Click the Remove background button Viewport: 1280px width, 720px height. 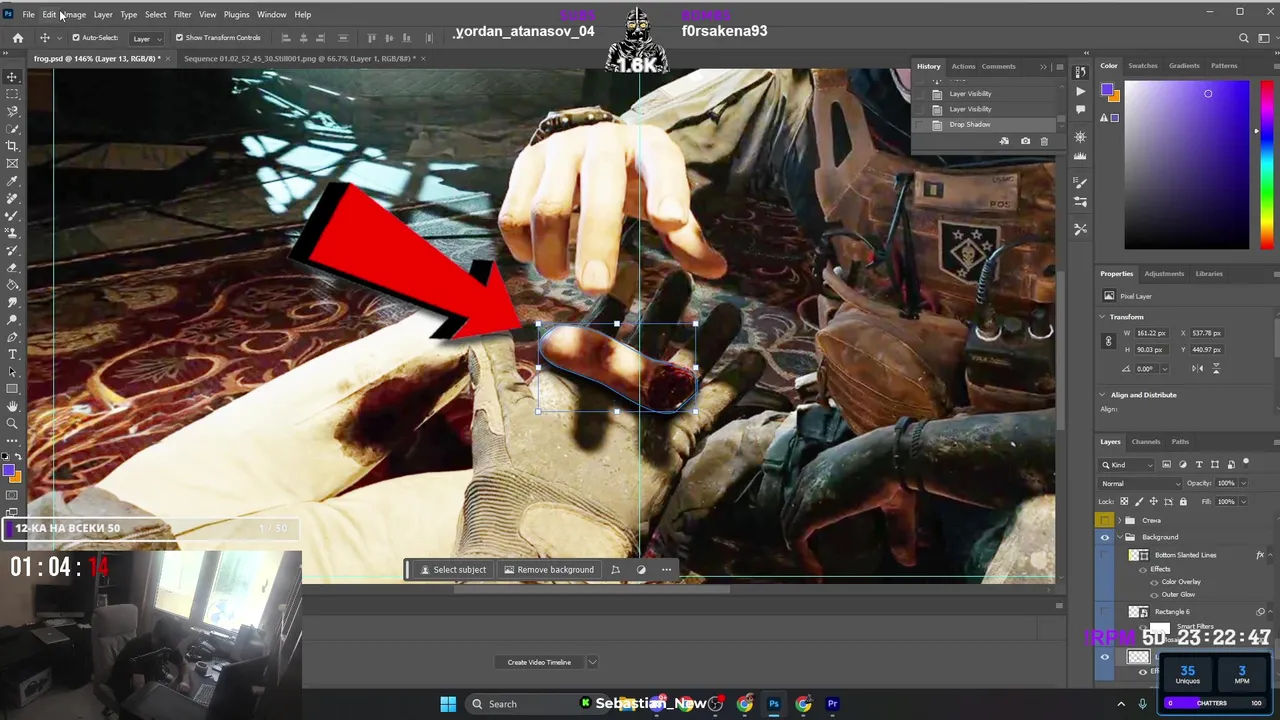[549, 570]
